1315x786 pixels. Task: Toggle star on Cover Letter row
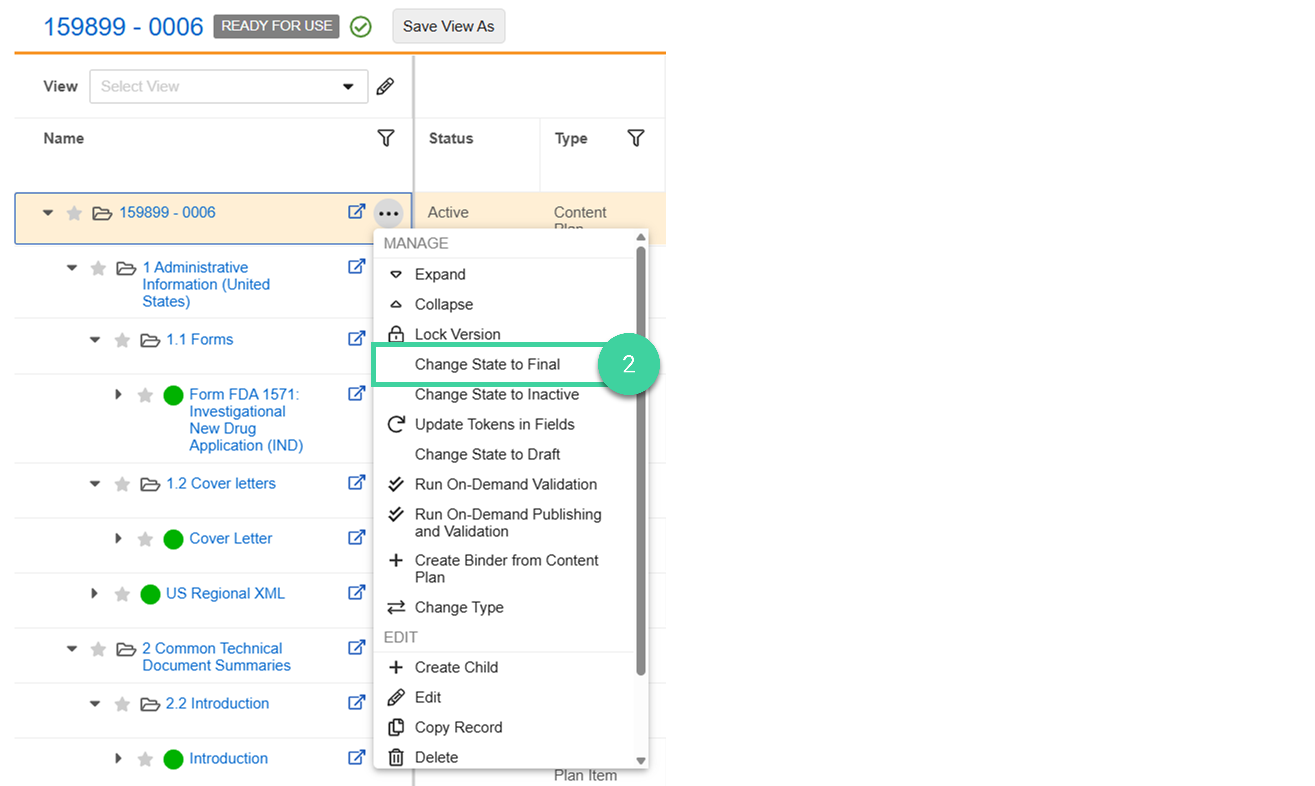click(145, 539)
